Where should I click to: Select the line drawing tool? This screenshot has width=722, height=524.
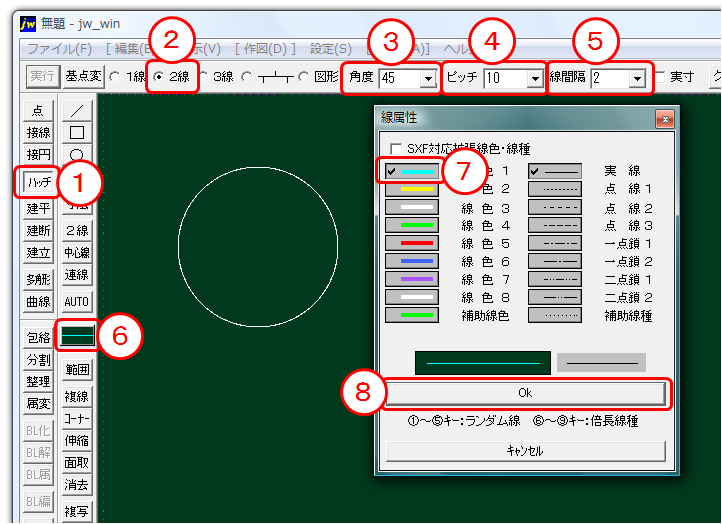76,111
